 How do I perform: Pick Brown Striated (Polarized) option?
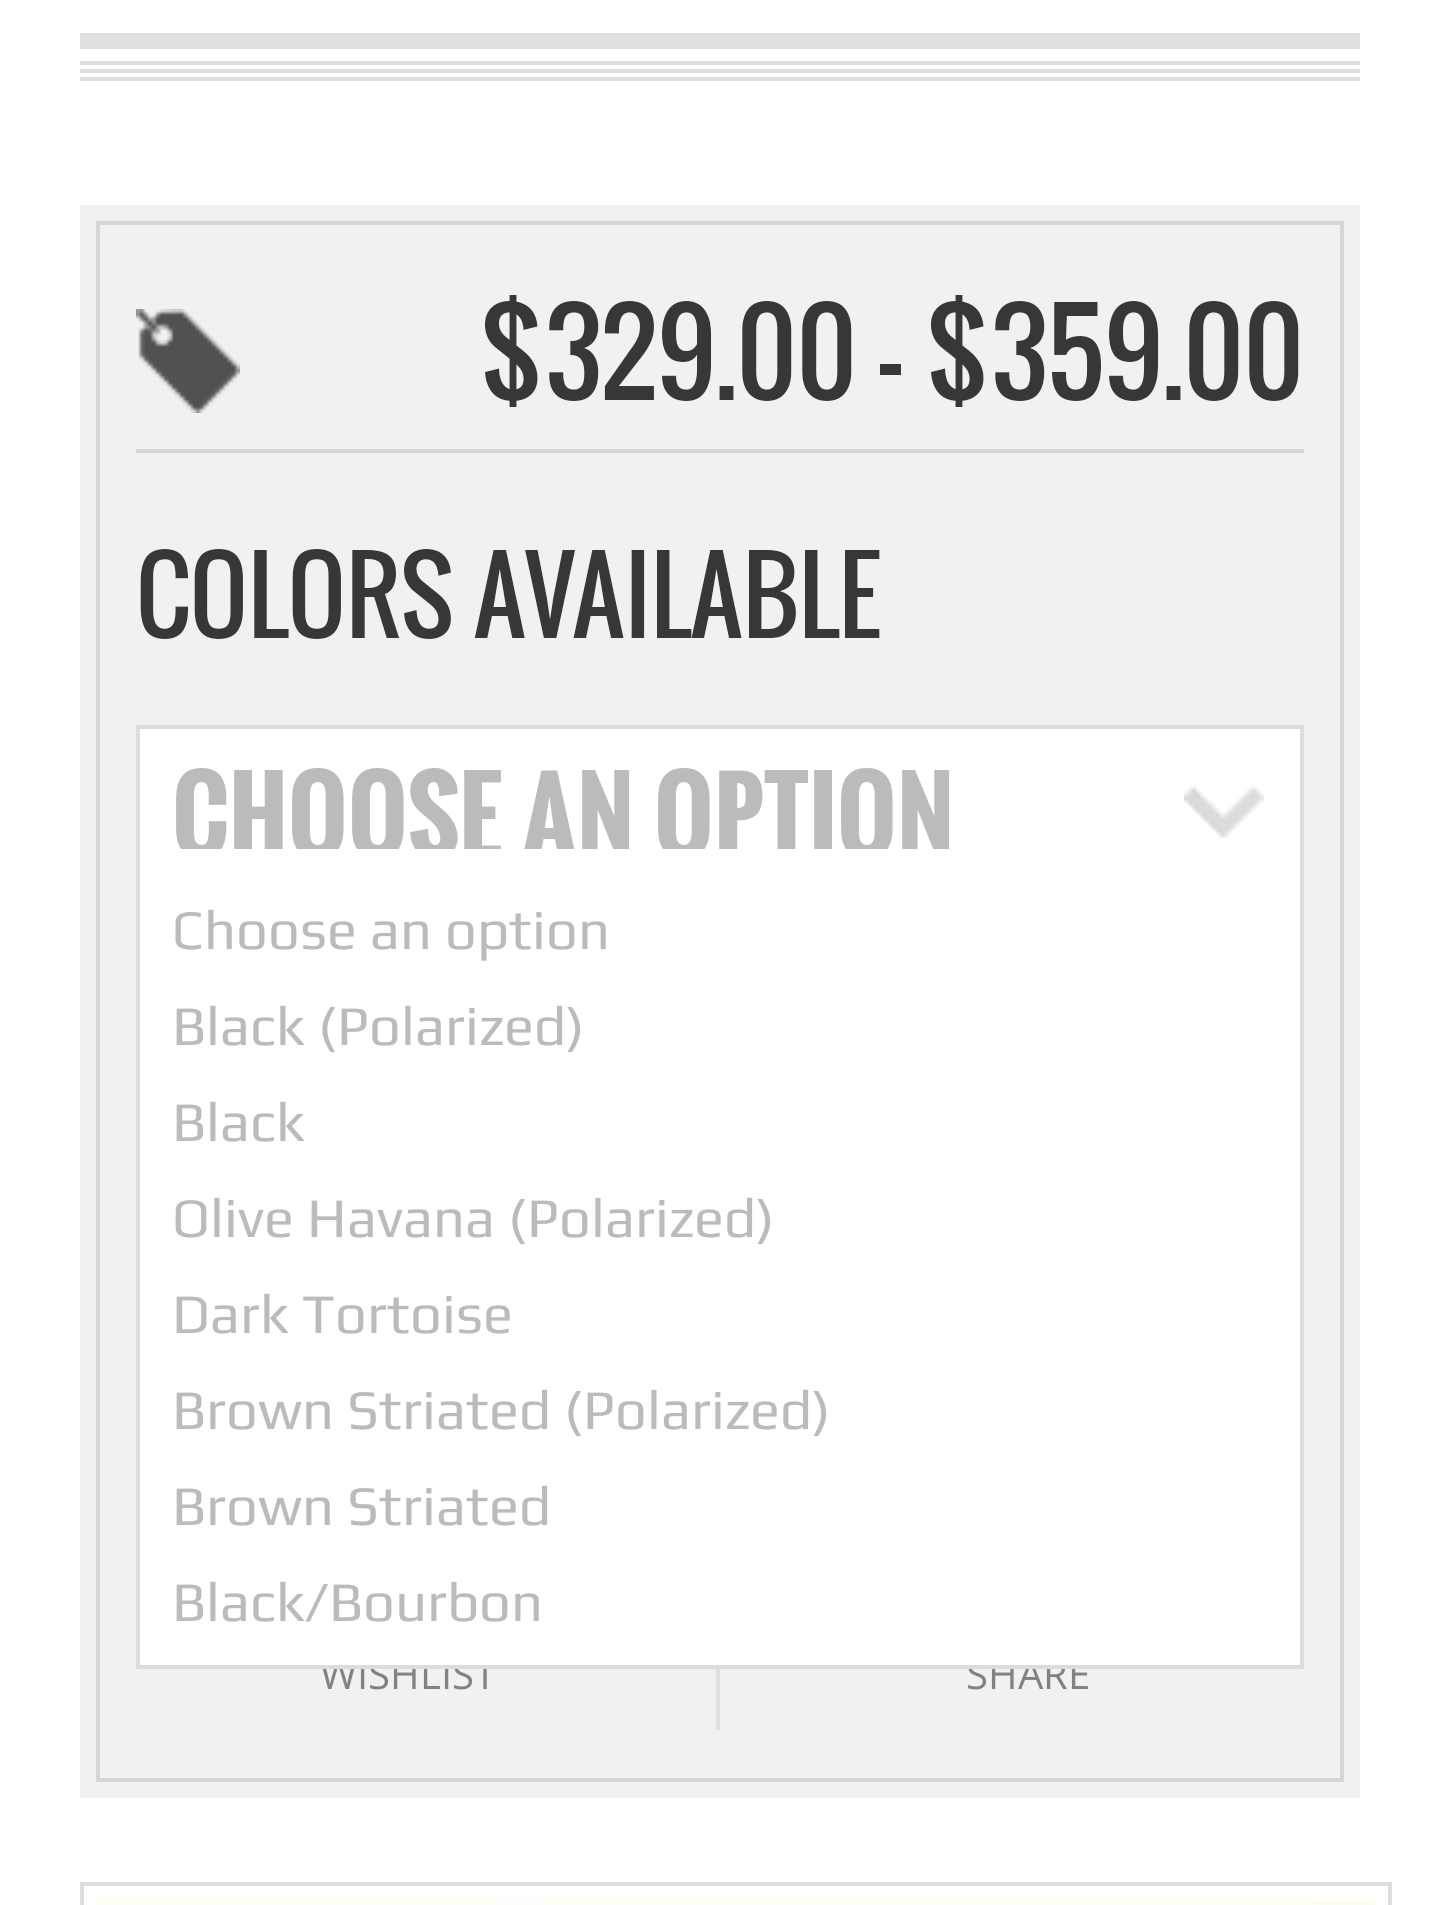(x=720, y=1411)
